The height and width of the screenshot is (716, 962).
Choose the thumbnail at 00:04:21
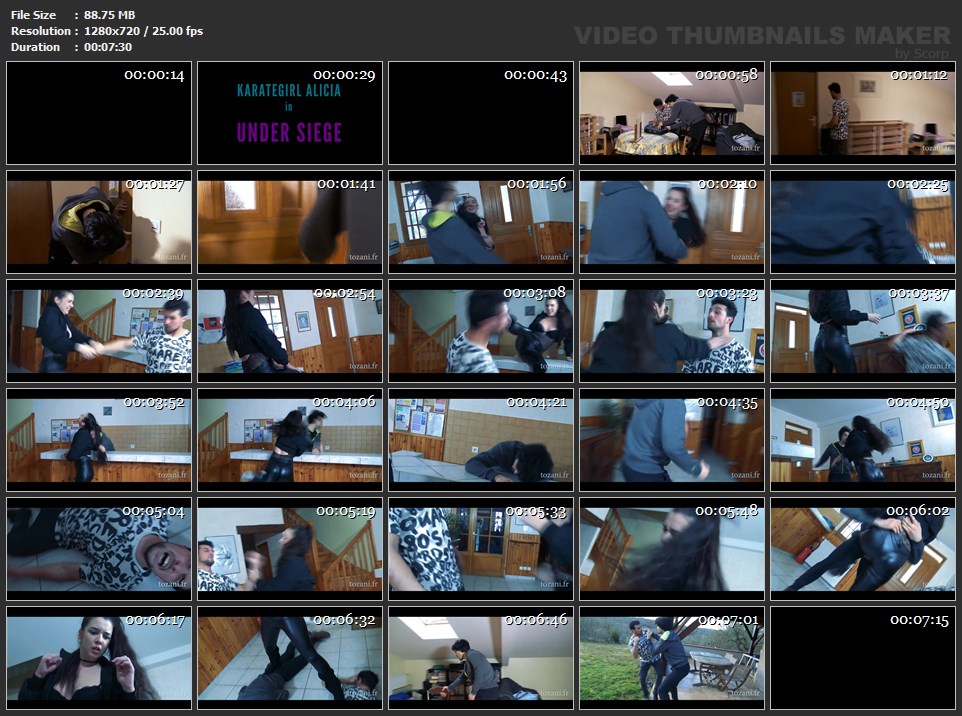481,440
